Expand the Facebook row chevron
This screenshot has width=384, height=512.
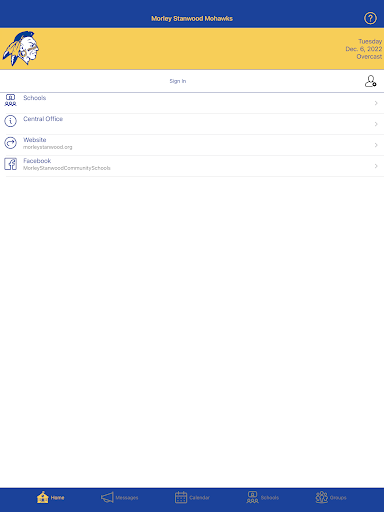(x=376, y=166)
